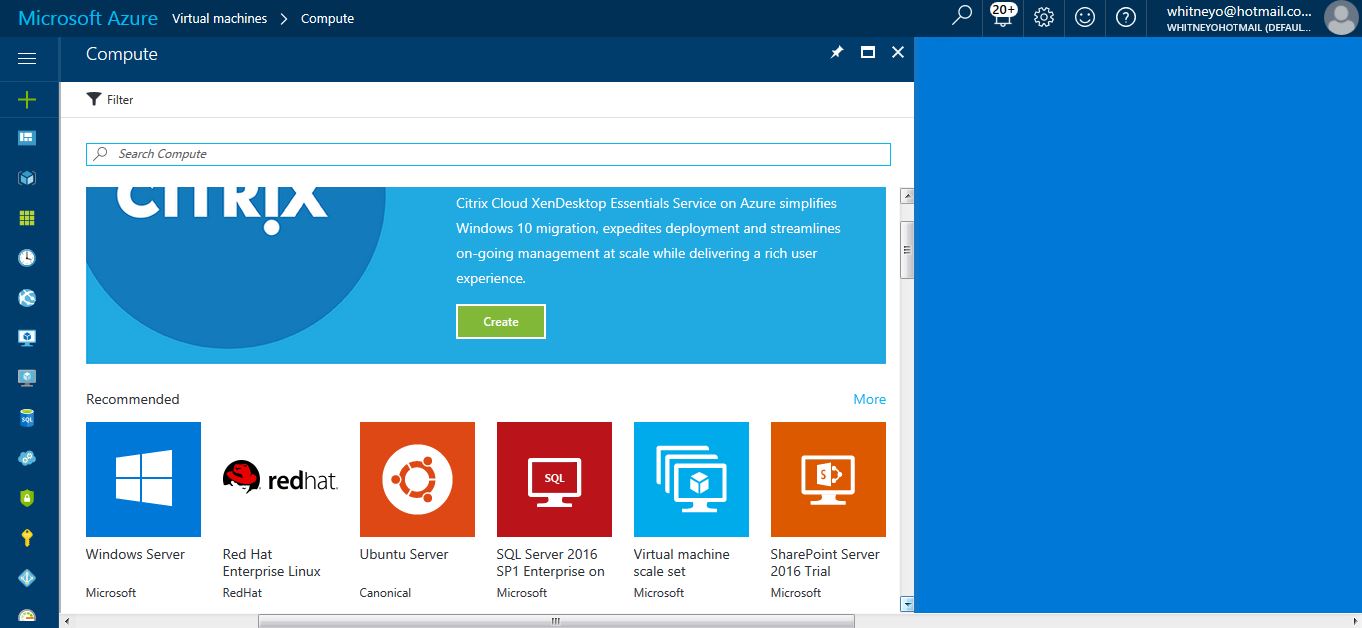This screenshot has width=1362, height=628.
Task: Open the whitneyo@hotmail account menu
Action: (1239, 18)
